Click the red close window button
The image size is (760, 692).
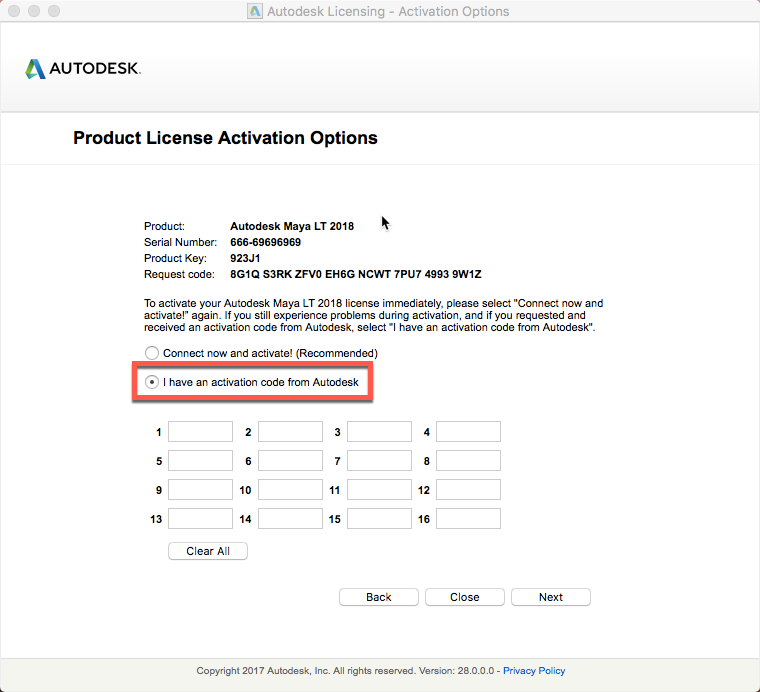pyautogui.click(x=14, y=11)
